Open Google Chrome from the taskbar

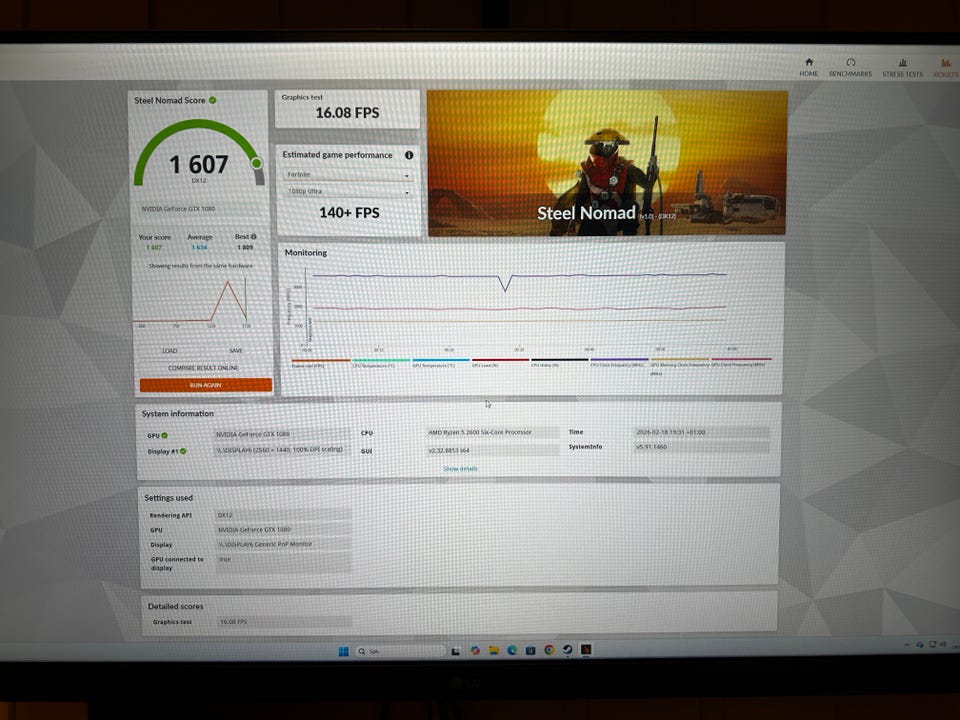click(x=549, y=650)
